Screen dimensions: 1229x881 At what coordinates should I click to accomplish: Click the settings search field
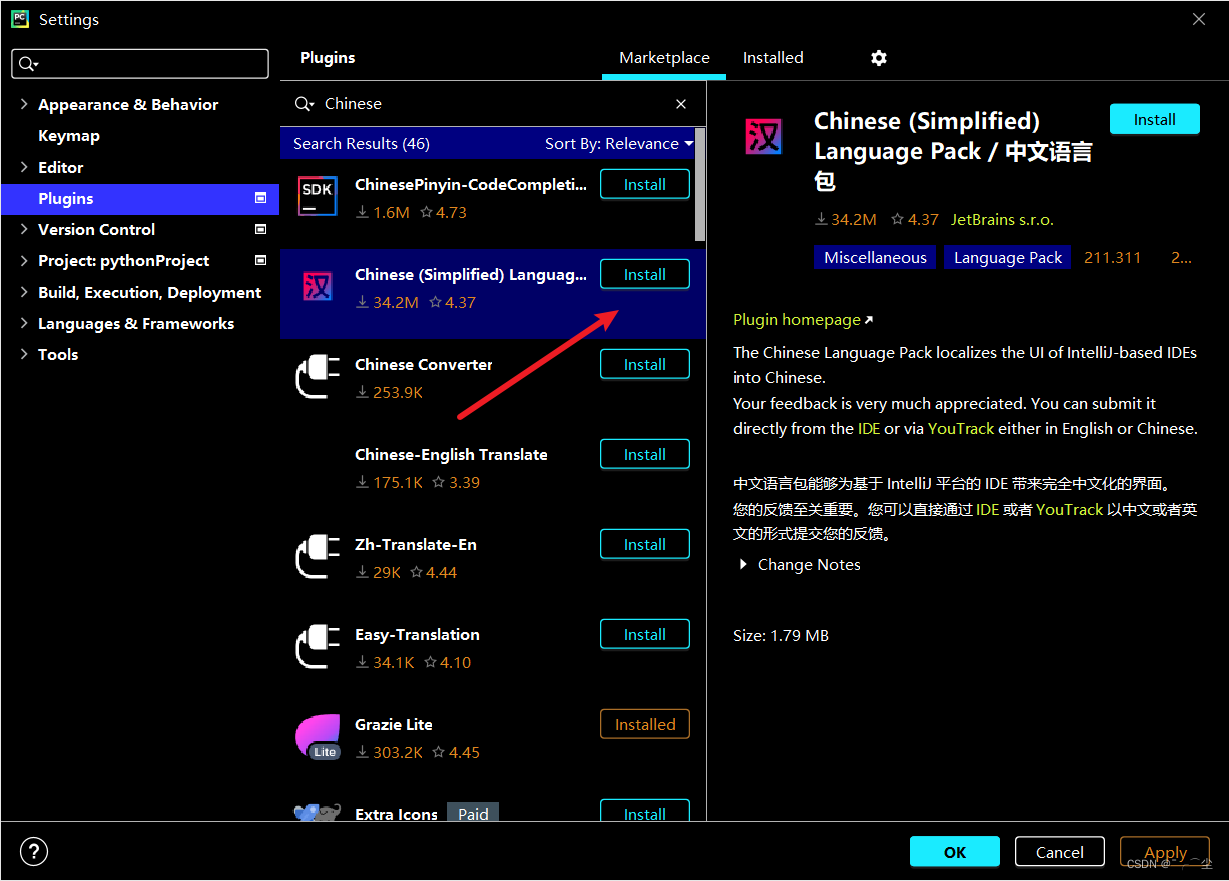pyautogui.click(x=140, y=64)
